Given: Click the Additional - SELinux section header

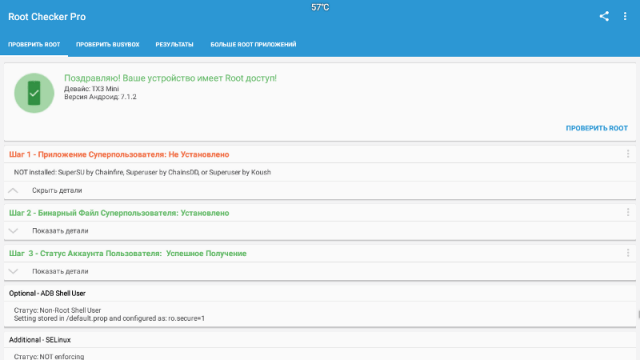Looking at the screenshot, I should [40, 340].
